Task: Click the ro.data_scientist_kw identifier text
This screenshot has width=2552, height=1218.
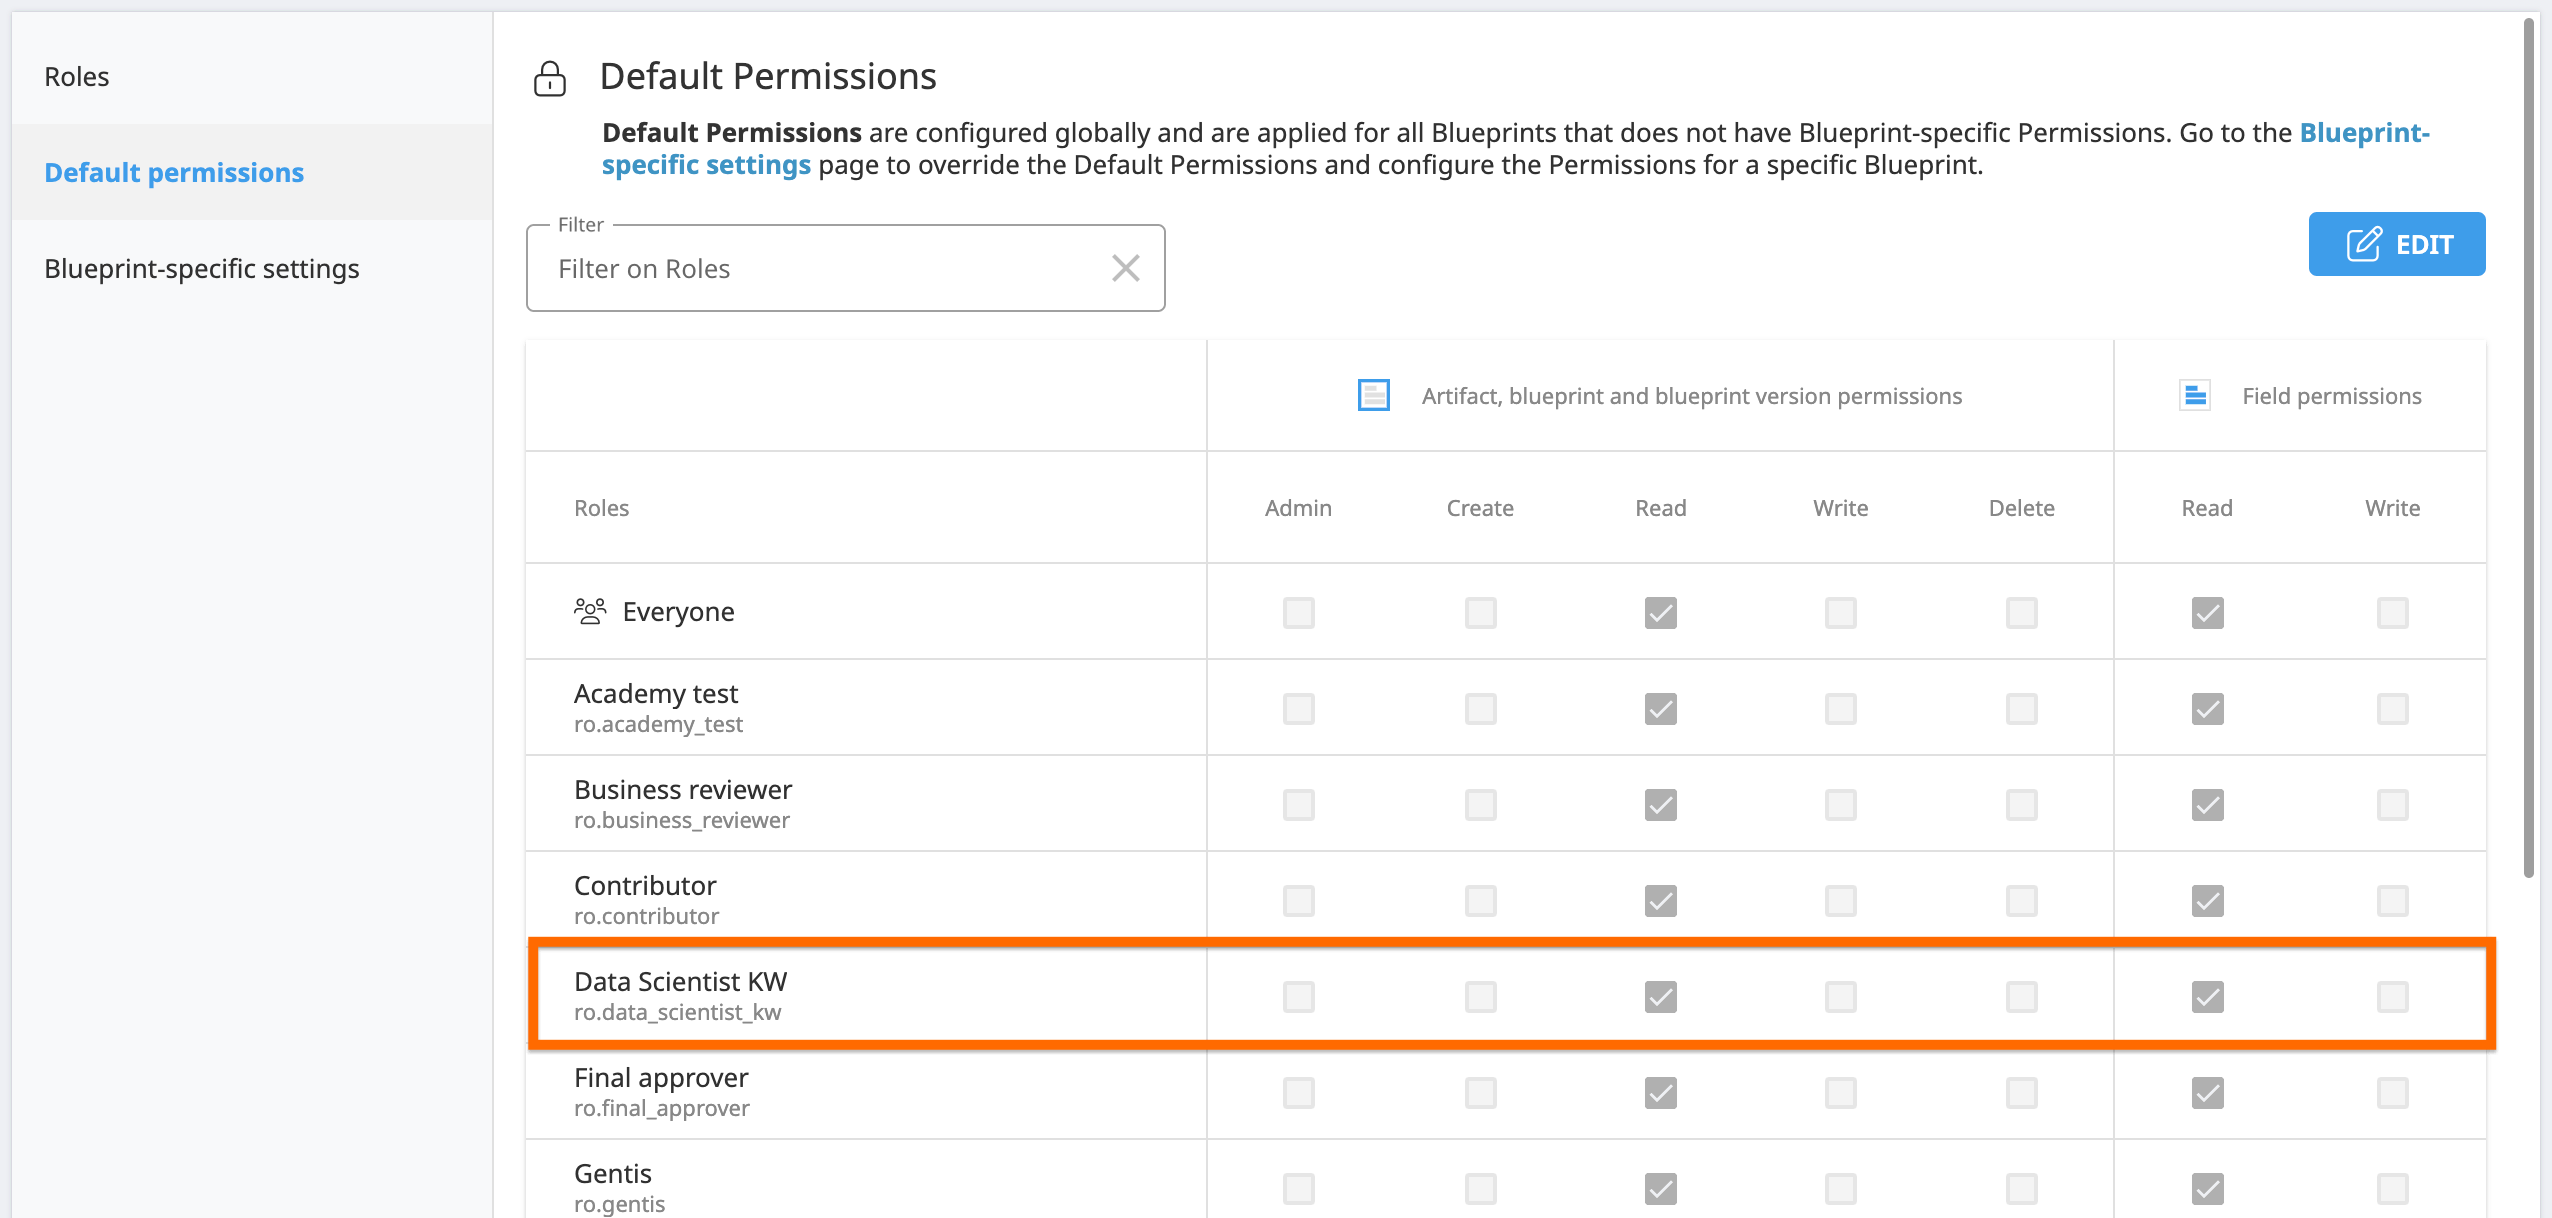Action: click(x=678, y=1012)
